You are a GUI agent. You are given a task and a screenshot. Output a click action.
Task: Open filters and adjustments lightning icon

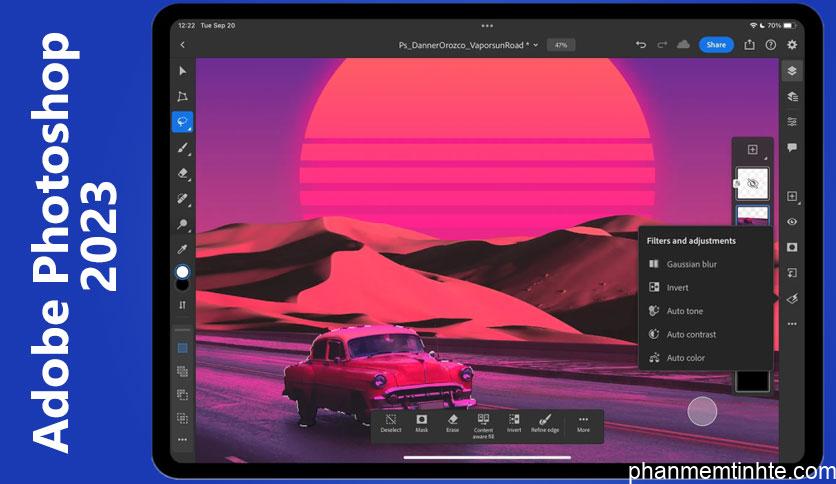792,299
